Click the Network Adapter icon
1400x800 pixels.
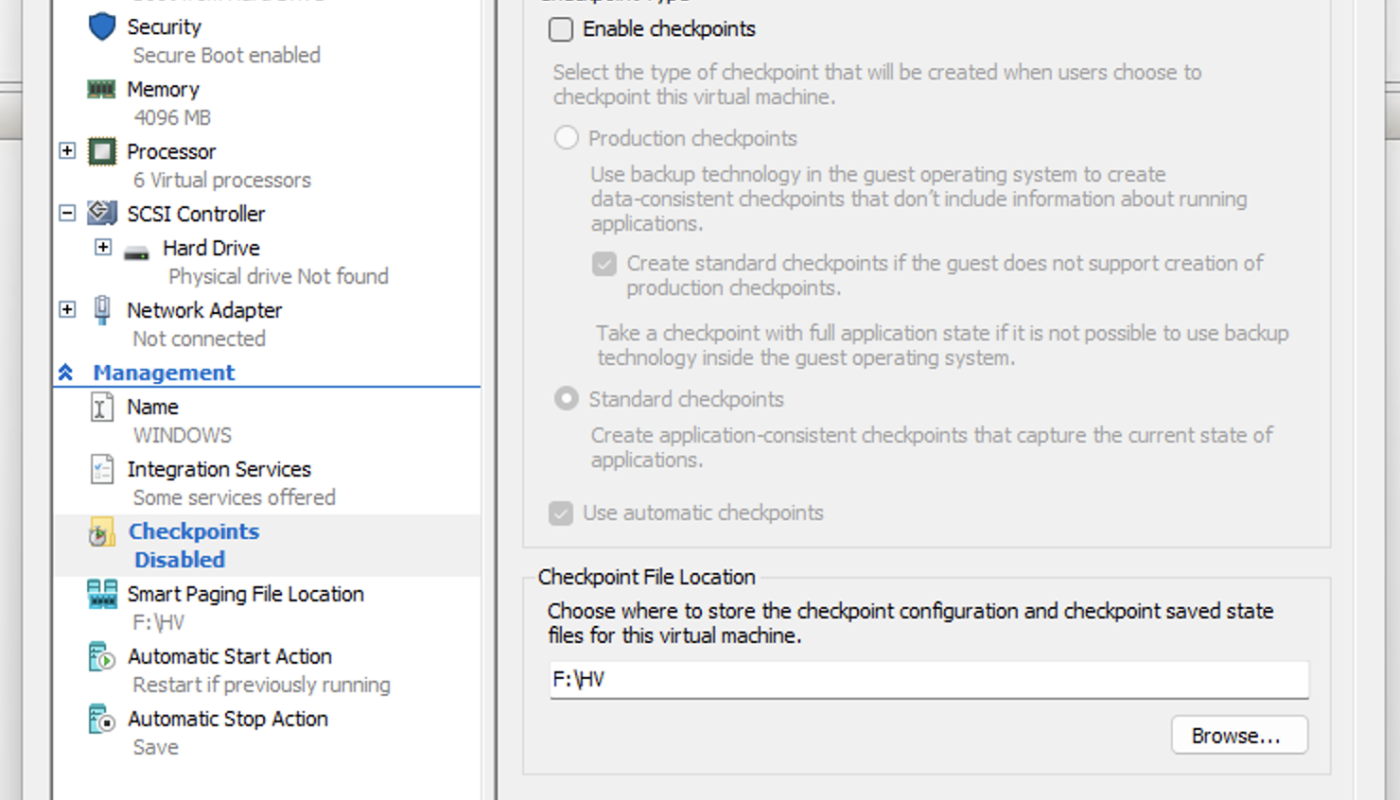point(102,310)
